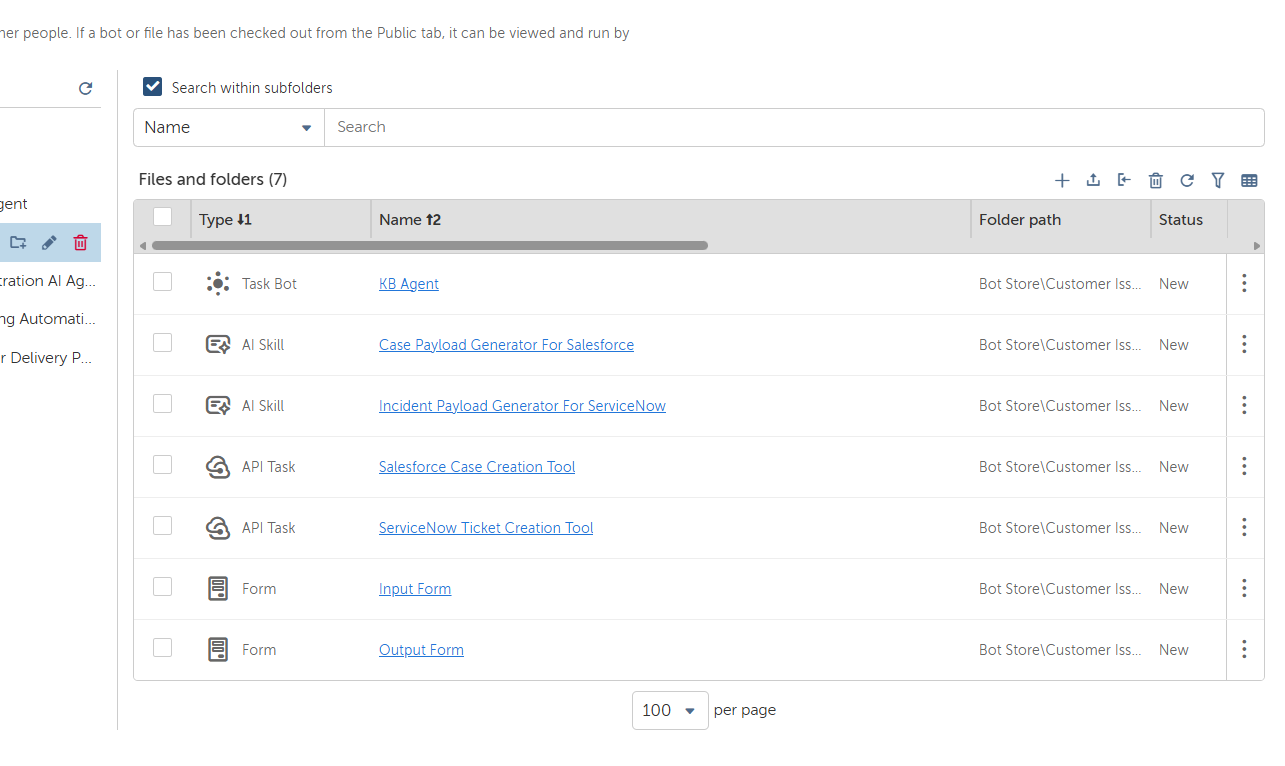Uncheck Search within subfolders
Screen dimensions: 1285x766
pyautogui.click(x=153, y=87)
